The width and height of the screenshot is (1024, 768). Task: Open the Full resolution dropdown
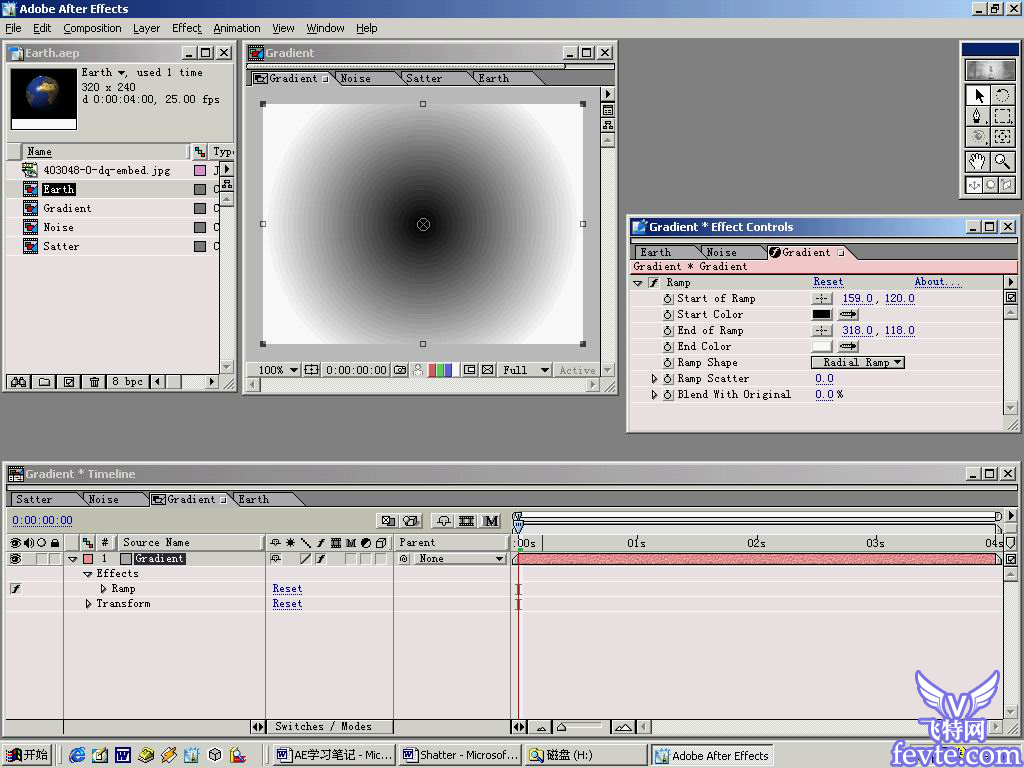(x=526, y=370)
